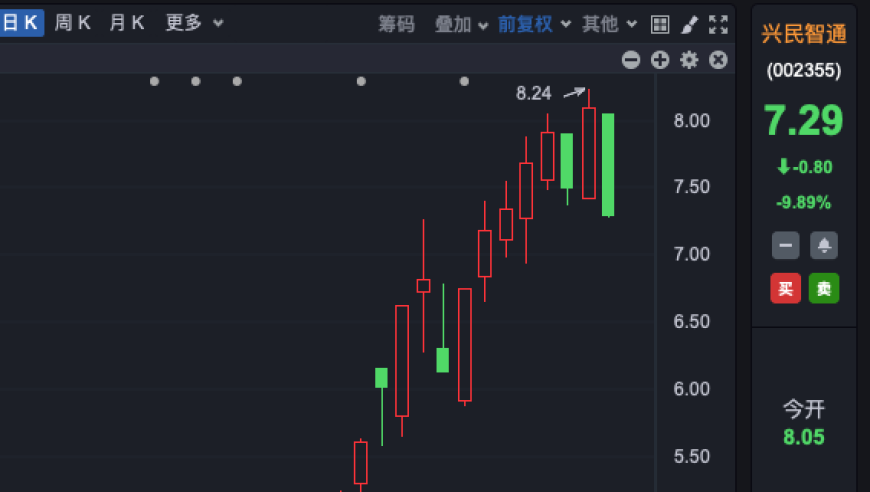
Task: Set a price alert with bell icon
Action: tap(824, 245)
